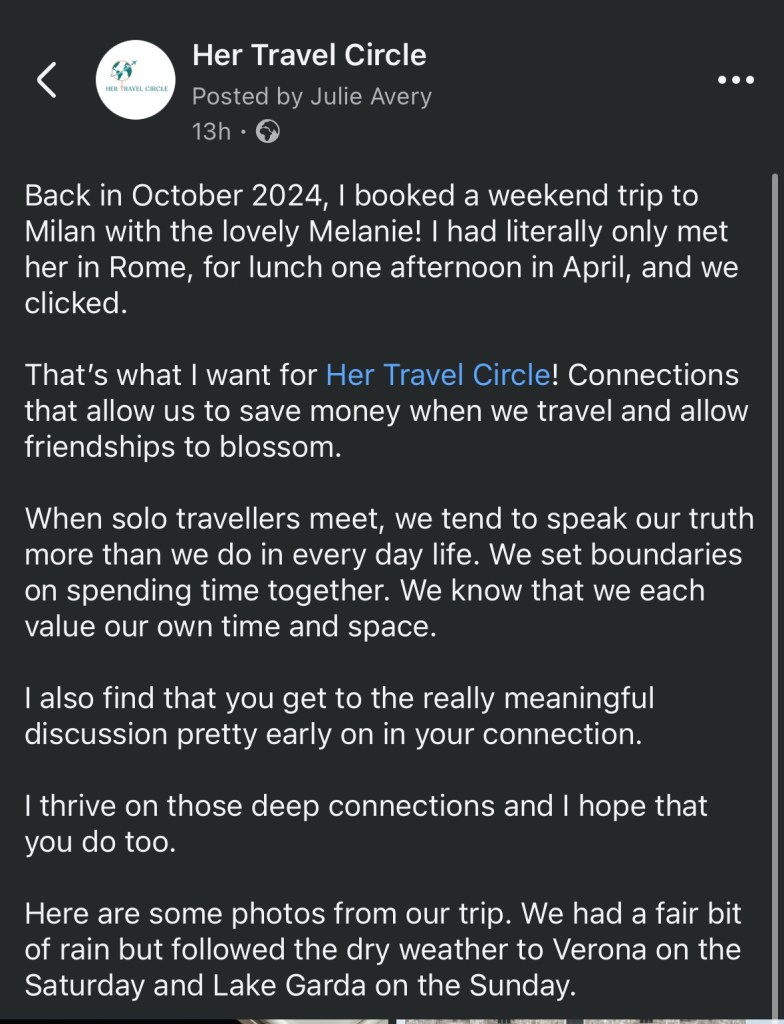Viewport: 784px width, 1024px height.
Task: Open the three-dot post options menu
Action: [x=735, y=80]
